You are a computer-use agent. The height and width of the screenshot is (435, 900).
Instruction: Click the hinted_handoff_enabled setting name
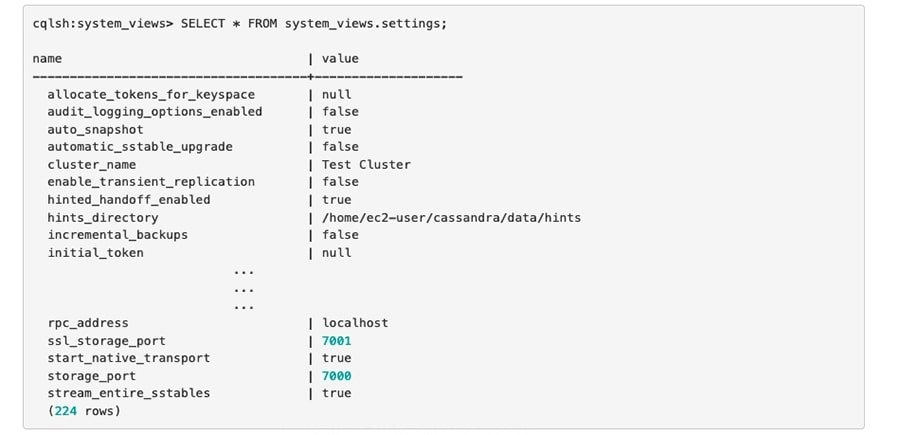[x=129, y=200]
